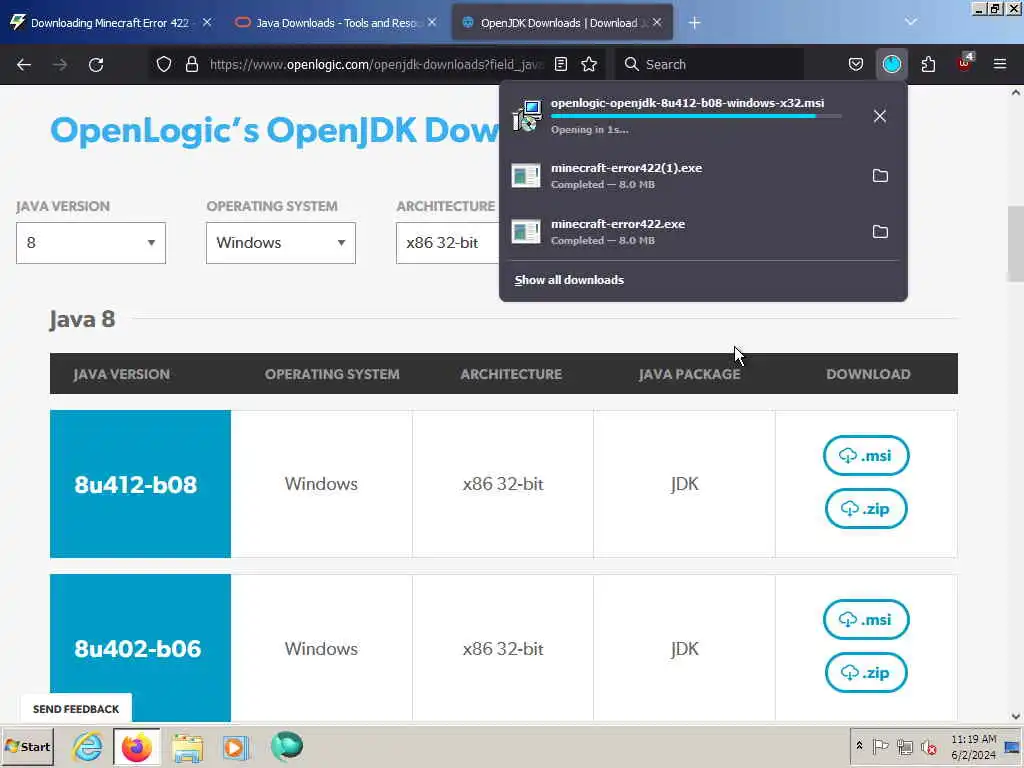Toggle reader view icon in address bar
The height and width of the screenshot is (768, 1024).
pos(560,64)
